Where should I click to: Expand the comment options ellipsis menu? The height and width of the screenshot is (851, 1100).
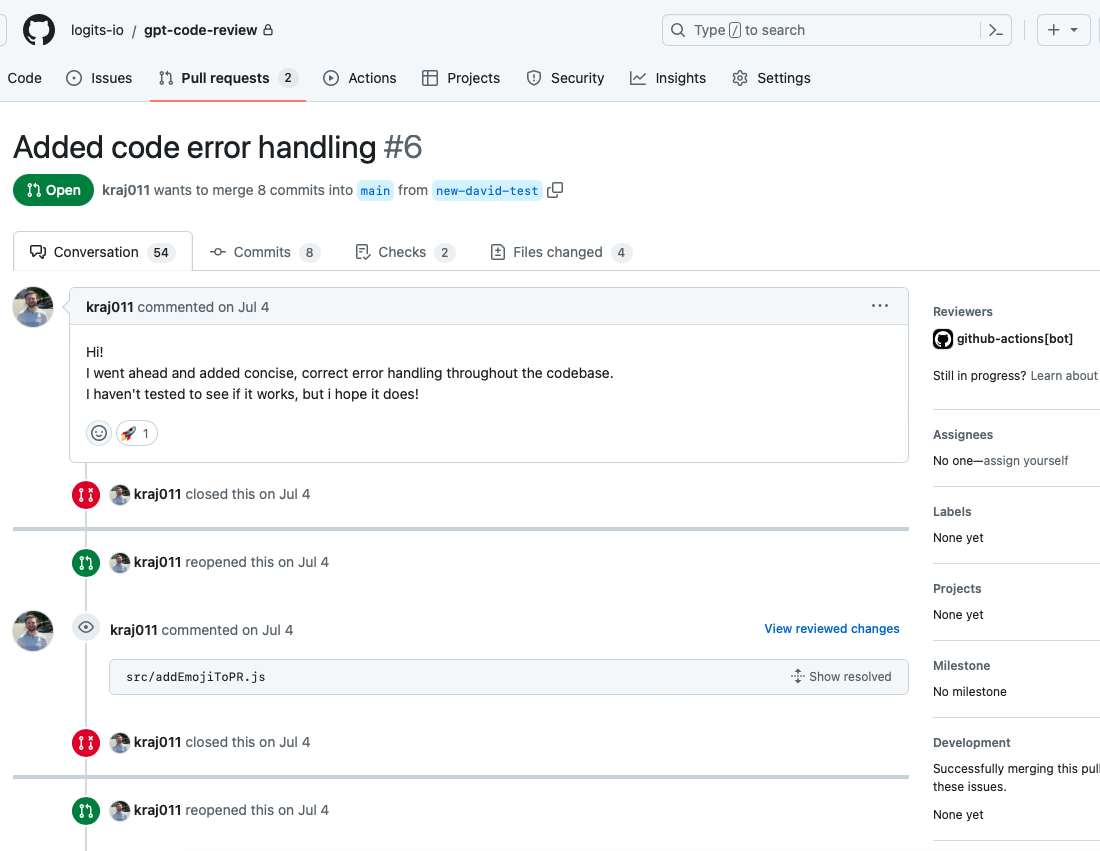pyautogui.click(x=879, y=306)
